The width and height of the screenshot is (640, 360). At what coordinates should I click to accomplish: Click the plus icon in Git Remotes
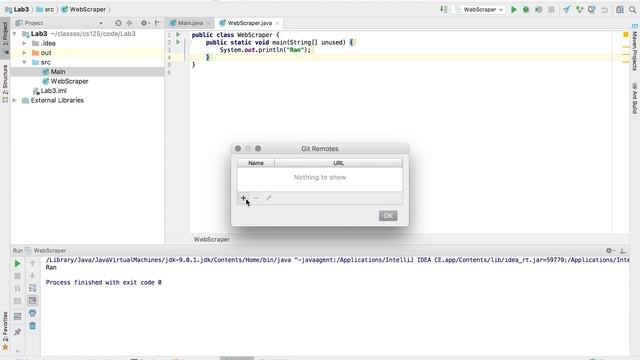tap(243, 198)
